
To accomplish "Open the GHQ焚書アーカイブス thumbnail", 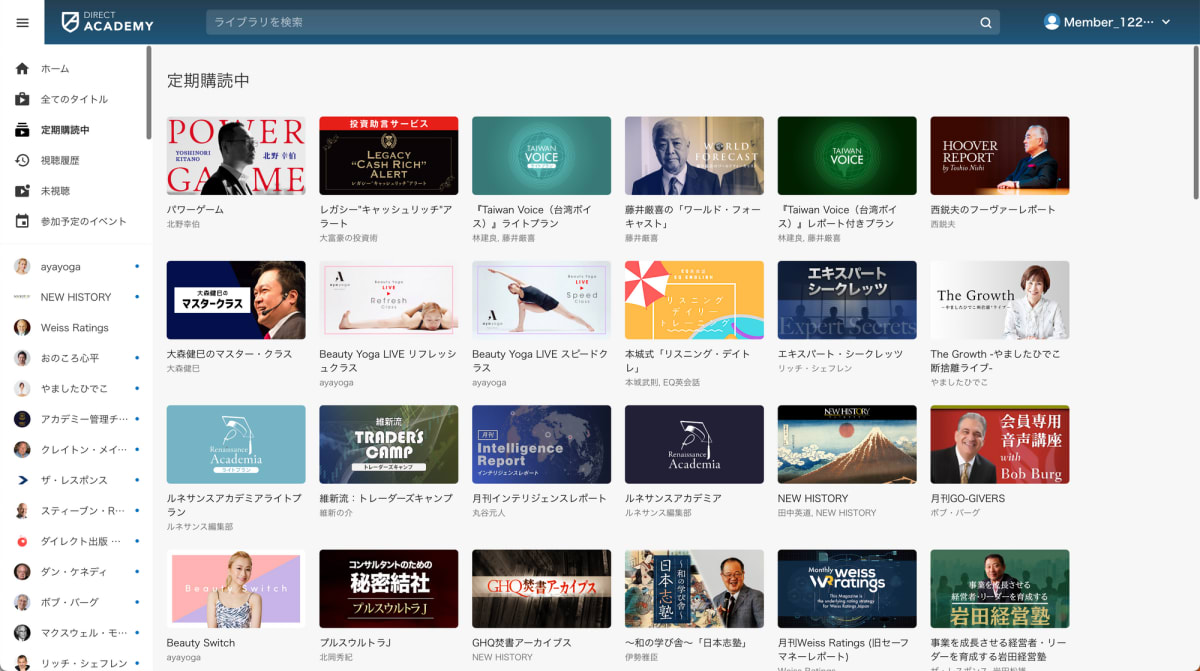I will click(x=541, y=588).
